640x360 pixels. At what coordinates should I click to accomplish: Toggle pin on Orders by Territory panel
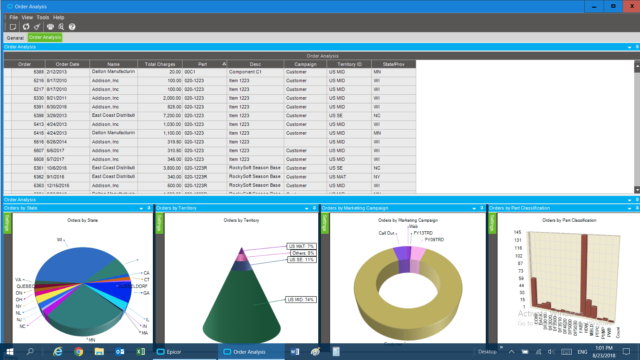(x=314, y=208)
